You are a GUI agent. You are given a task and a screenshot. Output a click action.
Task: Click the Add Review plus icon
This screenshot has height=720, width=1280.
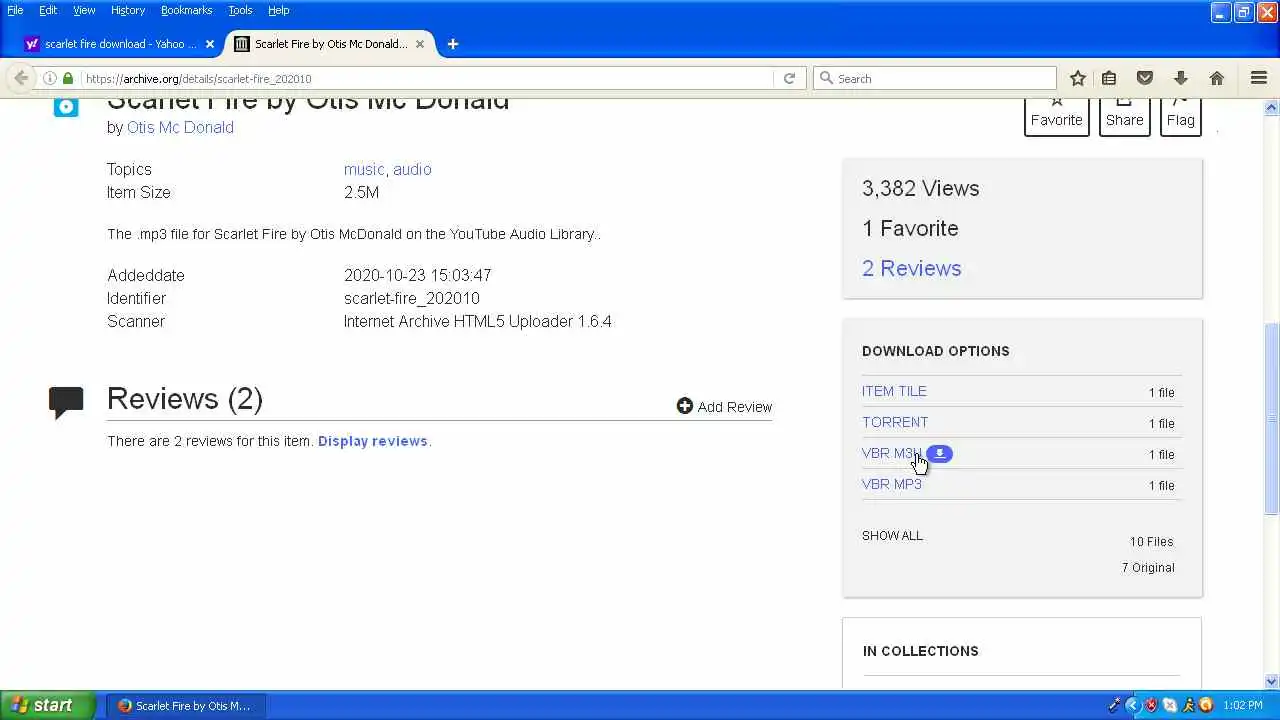(x=684, y=406)
